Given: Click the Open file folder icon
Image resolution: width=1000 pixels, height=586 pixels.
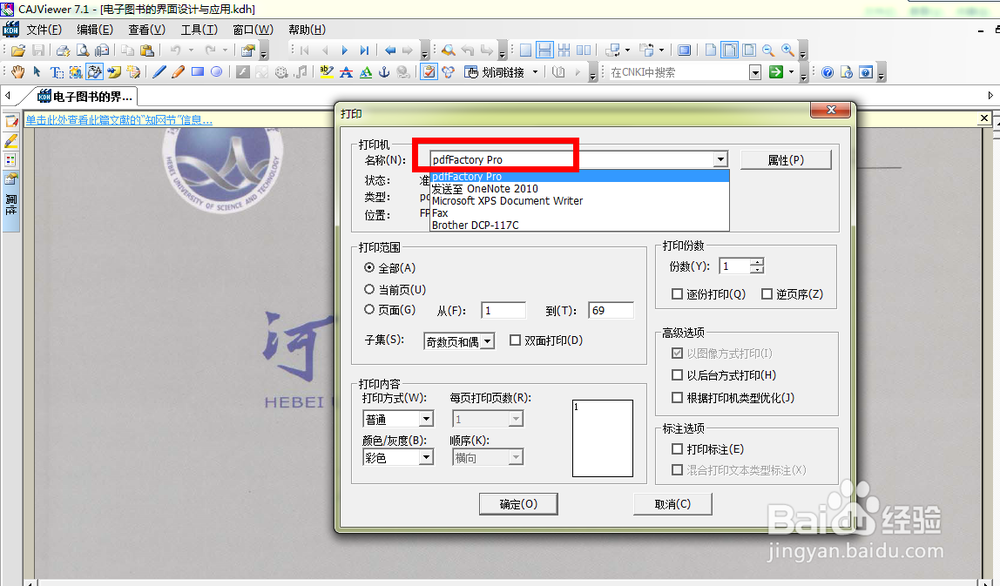Looking at the screenshot, I should 18,50.
